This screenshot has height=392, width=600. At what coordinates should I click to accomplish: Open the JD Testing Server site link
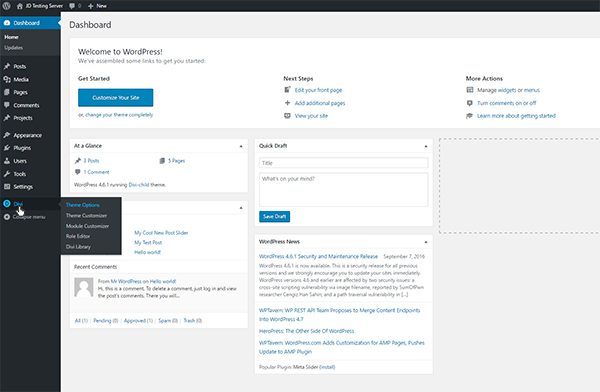(x=40, y=6)
